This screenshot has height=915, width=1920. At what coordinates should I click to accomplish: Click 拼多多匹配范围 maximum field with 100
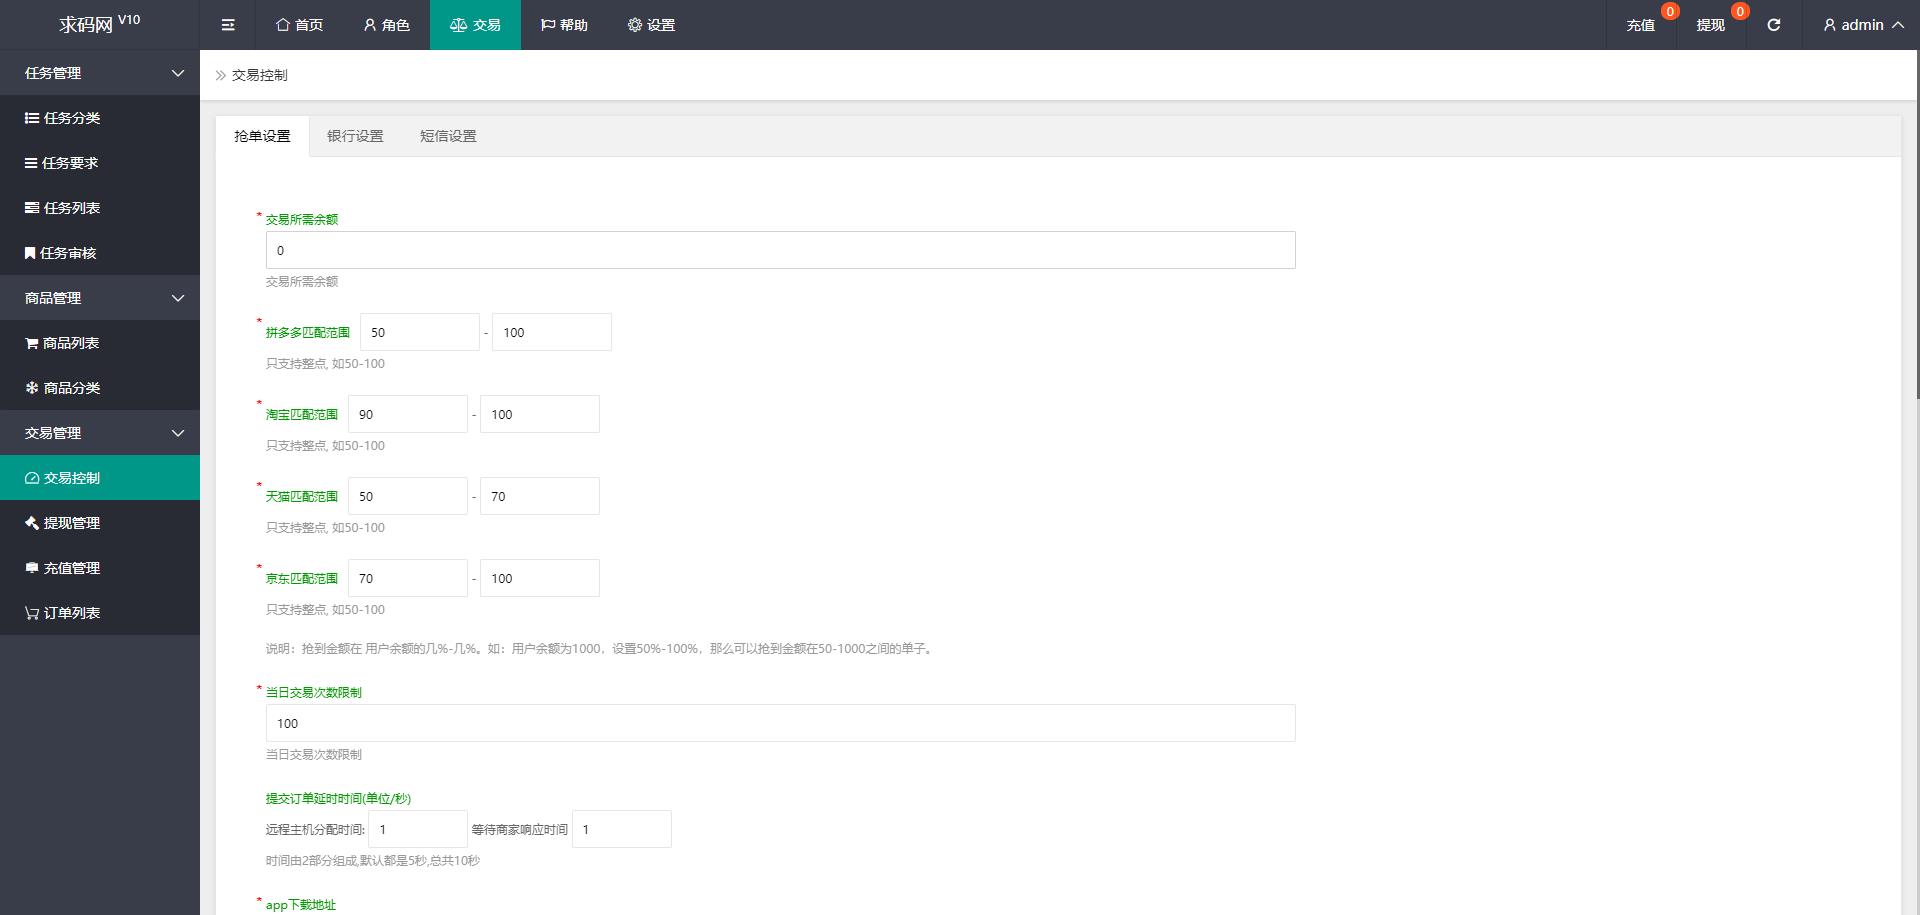point(552,332)
